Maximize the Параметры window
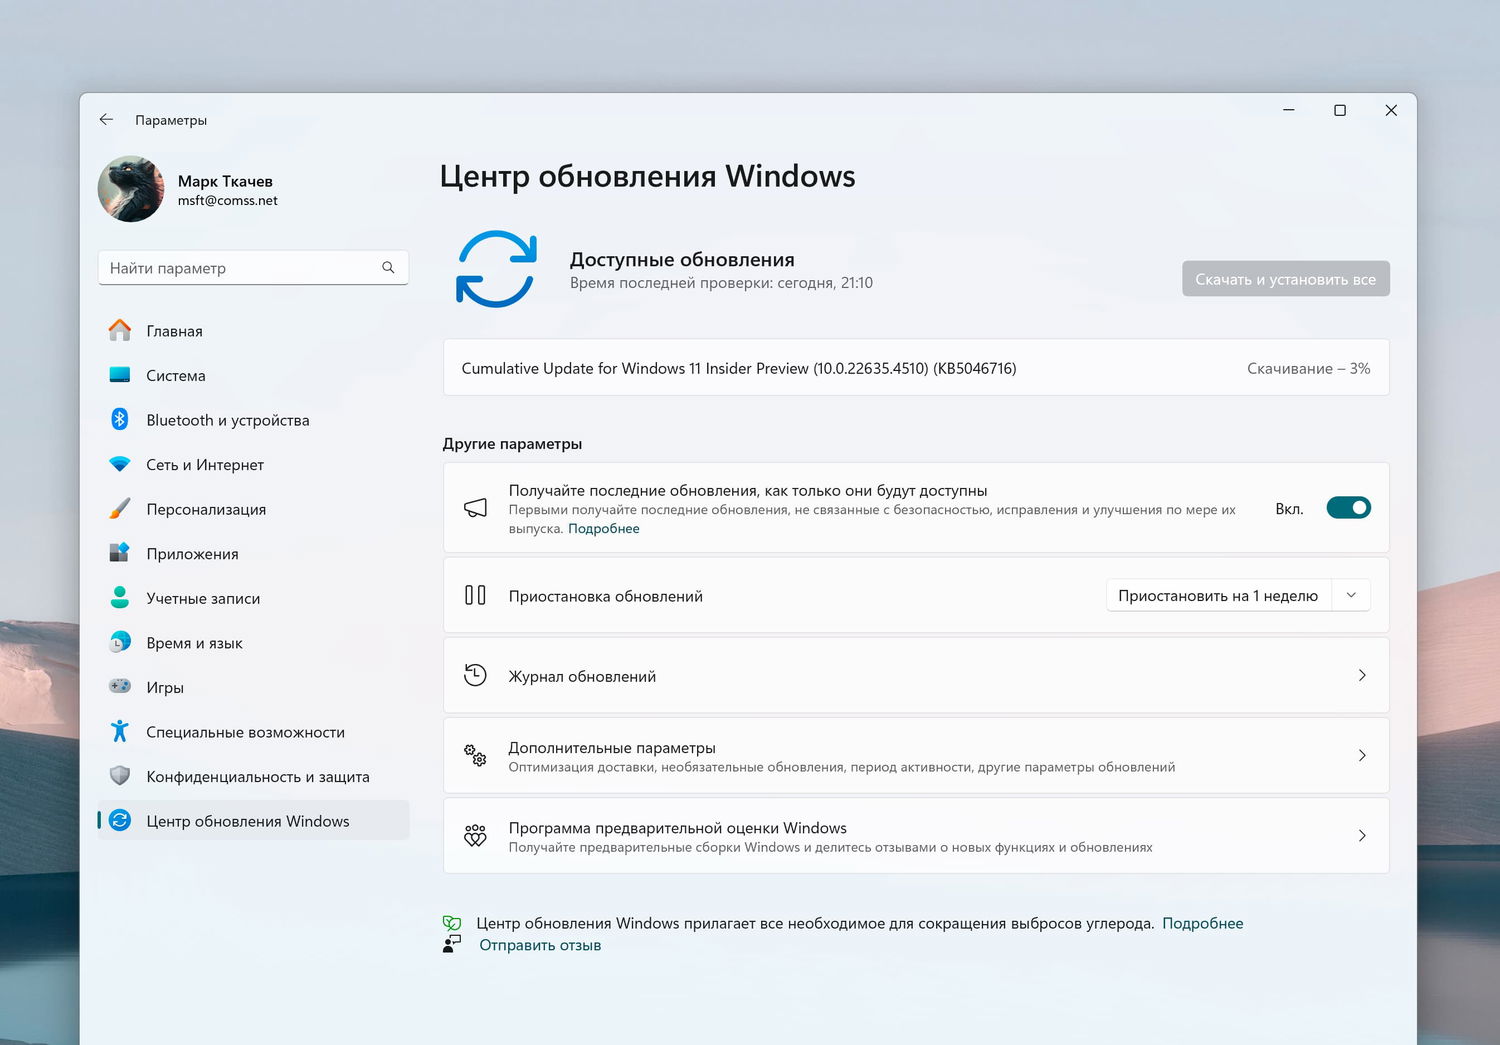Image resolution: width=1500 pixels, height=1045 pixels. (1340, 110)
